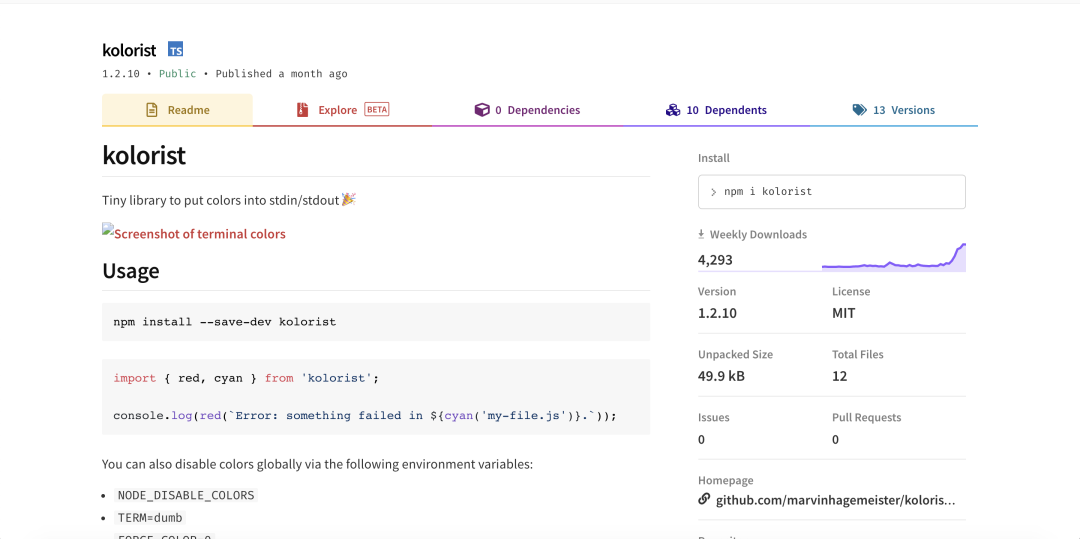1080x539 pixels.
Task: Switch to the Explore tab
Action: pyautogui.click(x=342, y=110)
